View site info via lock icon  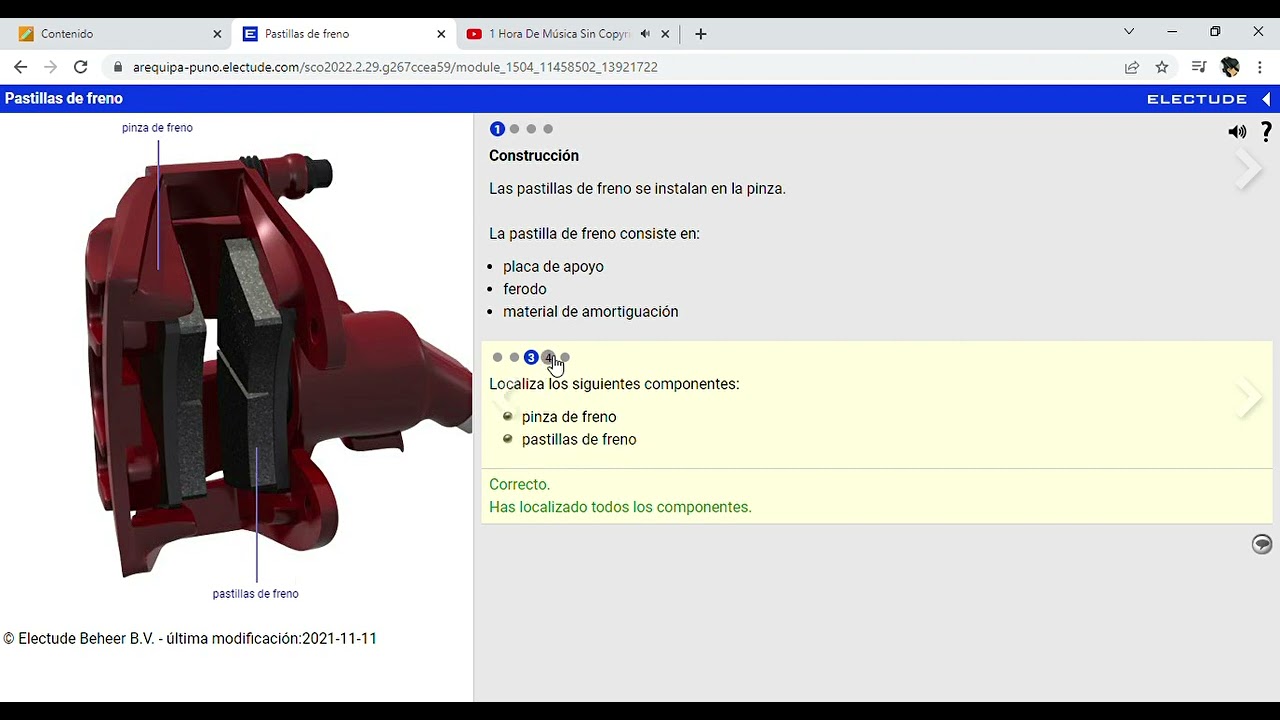[118, 67]
